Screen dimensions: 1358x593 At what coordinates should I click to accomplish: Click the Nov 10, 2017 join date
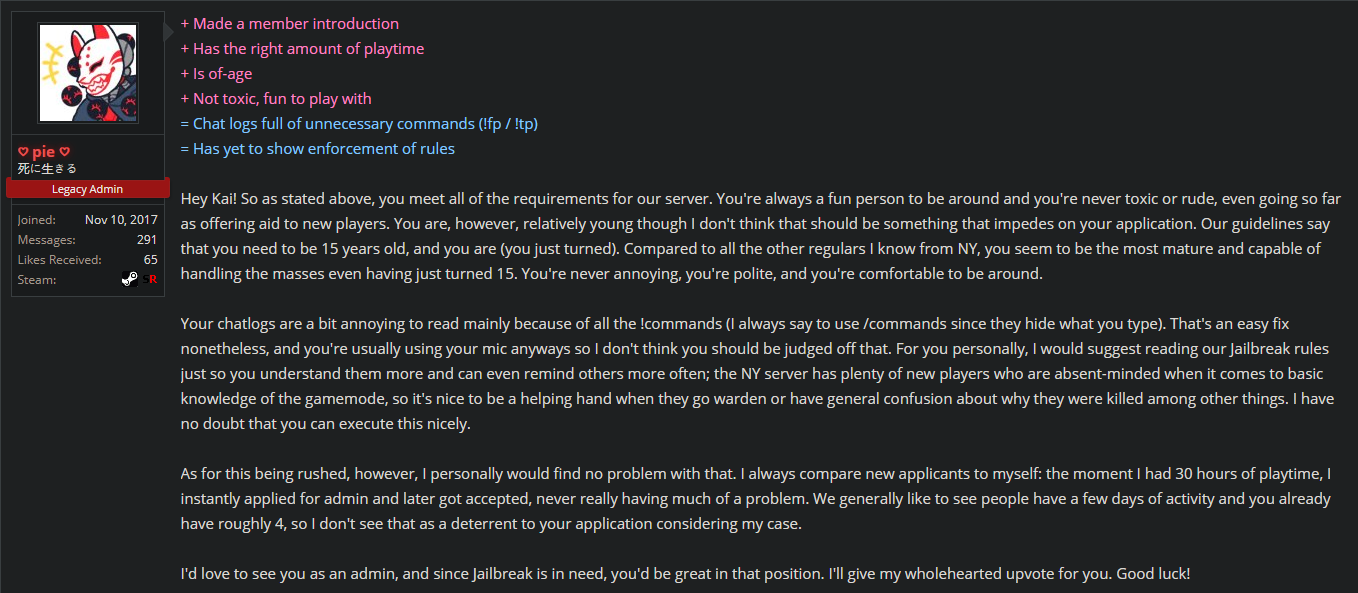121,220
